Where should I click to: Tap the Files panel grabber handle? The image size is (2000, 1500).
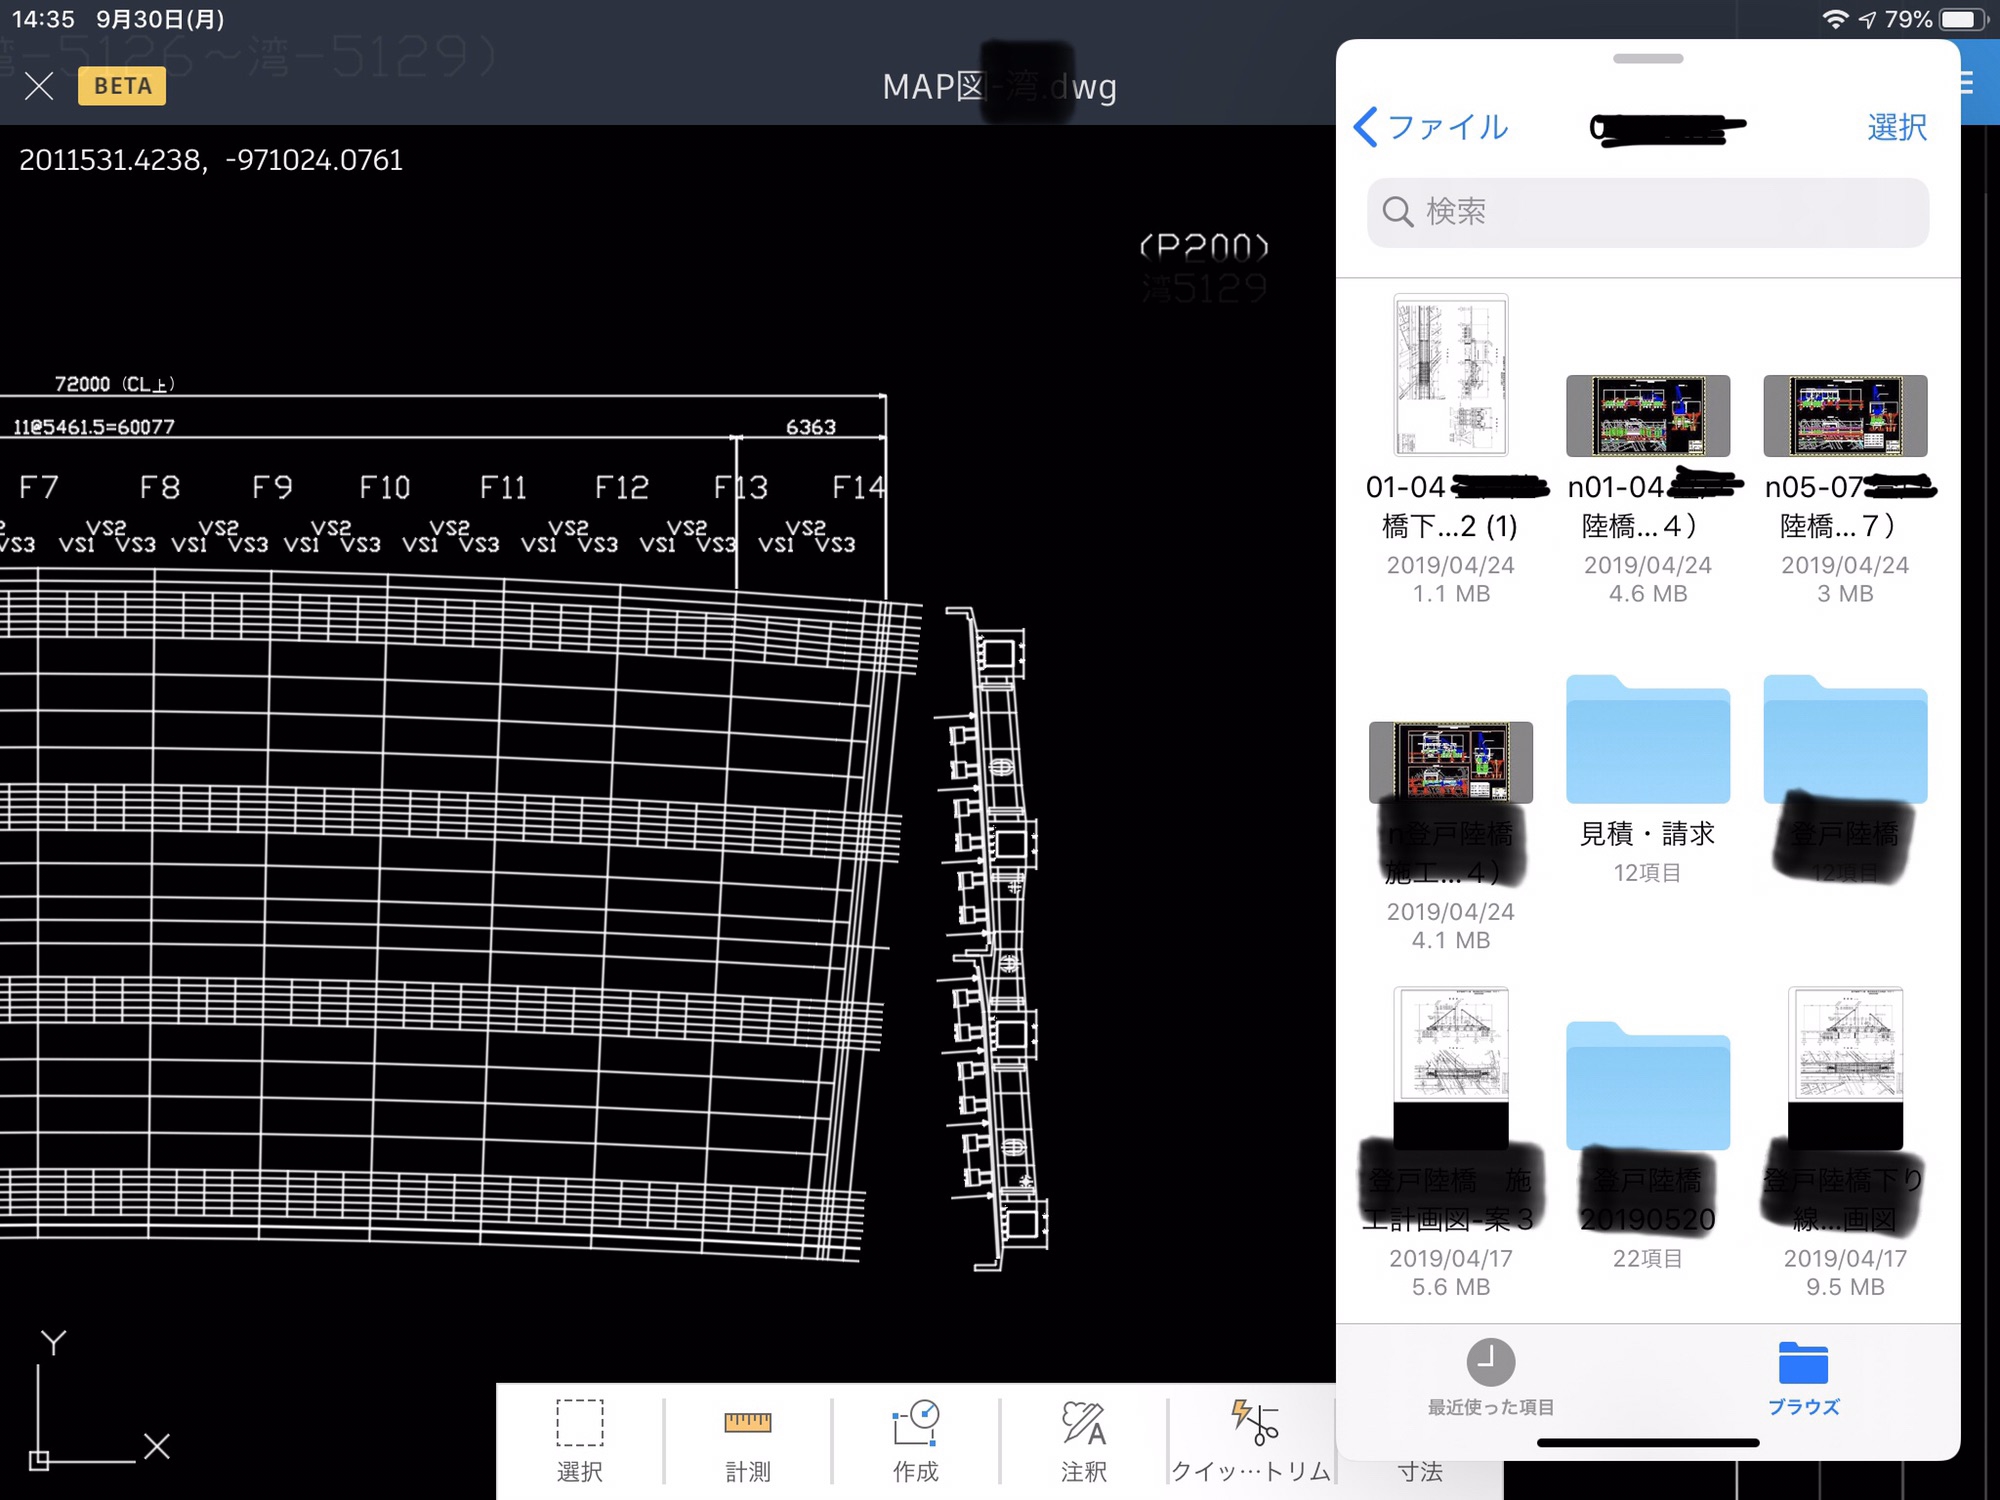pos(1648,59)
